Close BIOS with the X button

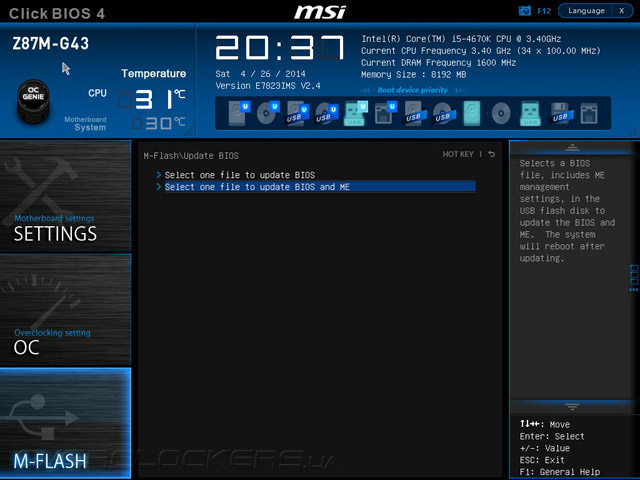pos(622,11)
